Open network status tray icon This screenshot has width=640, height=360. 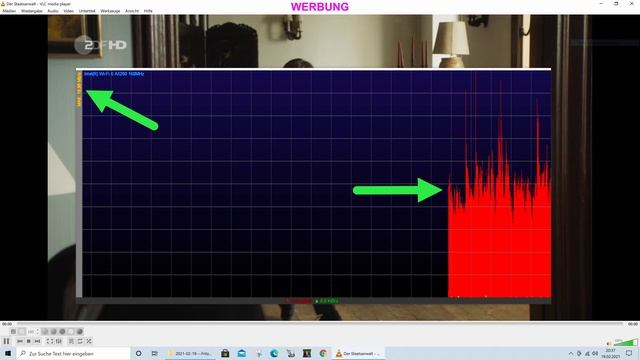pos(587,353)
